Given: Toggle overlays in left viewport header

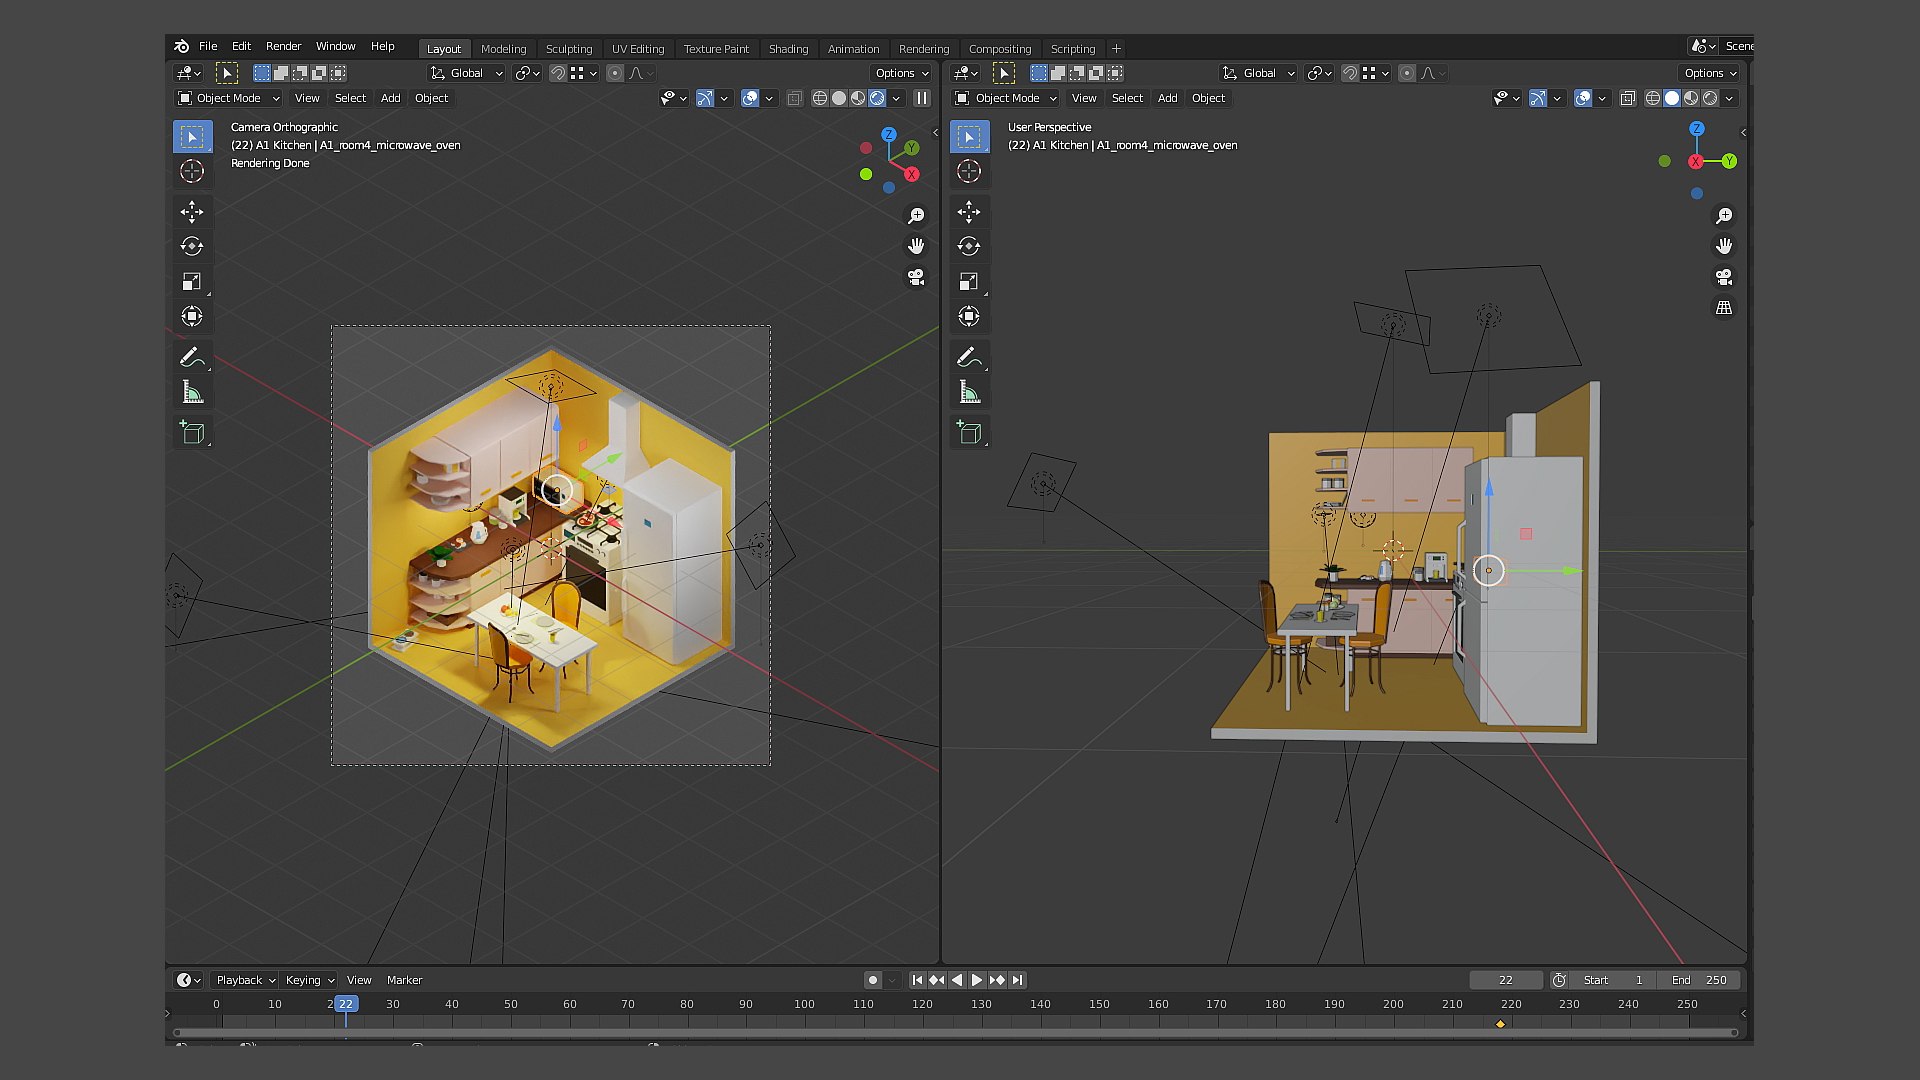Looking at the screenshot, I should pyautogui.click(x=750, y=98).
